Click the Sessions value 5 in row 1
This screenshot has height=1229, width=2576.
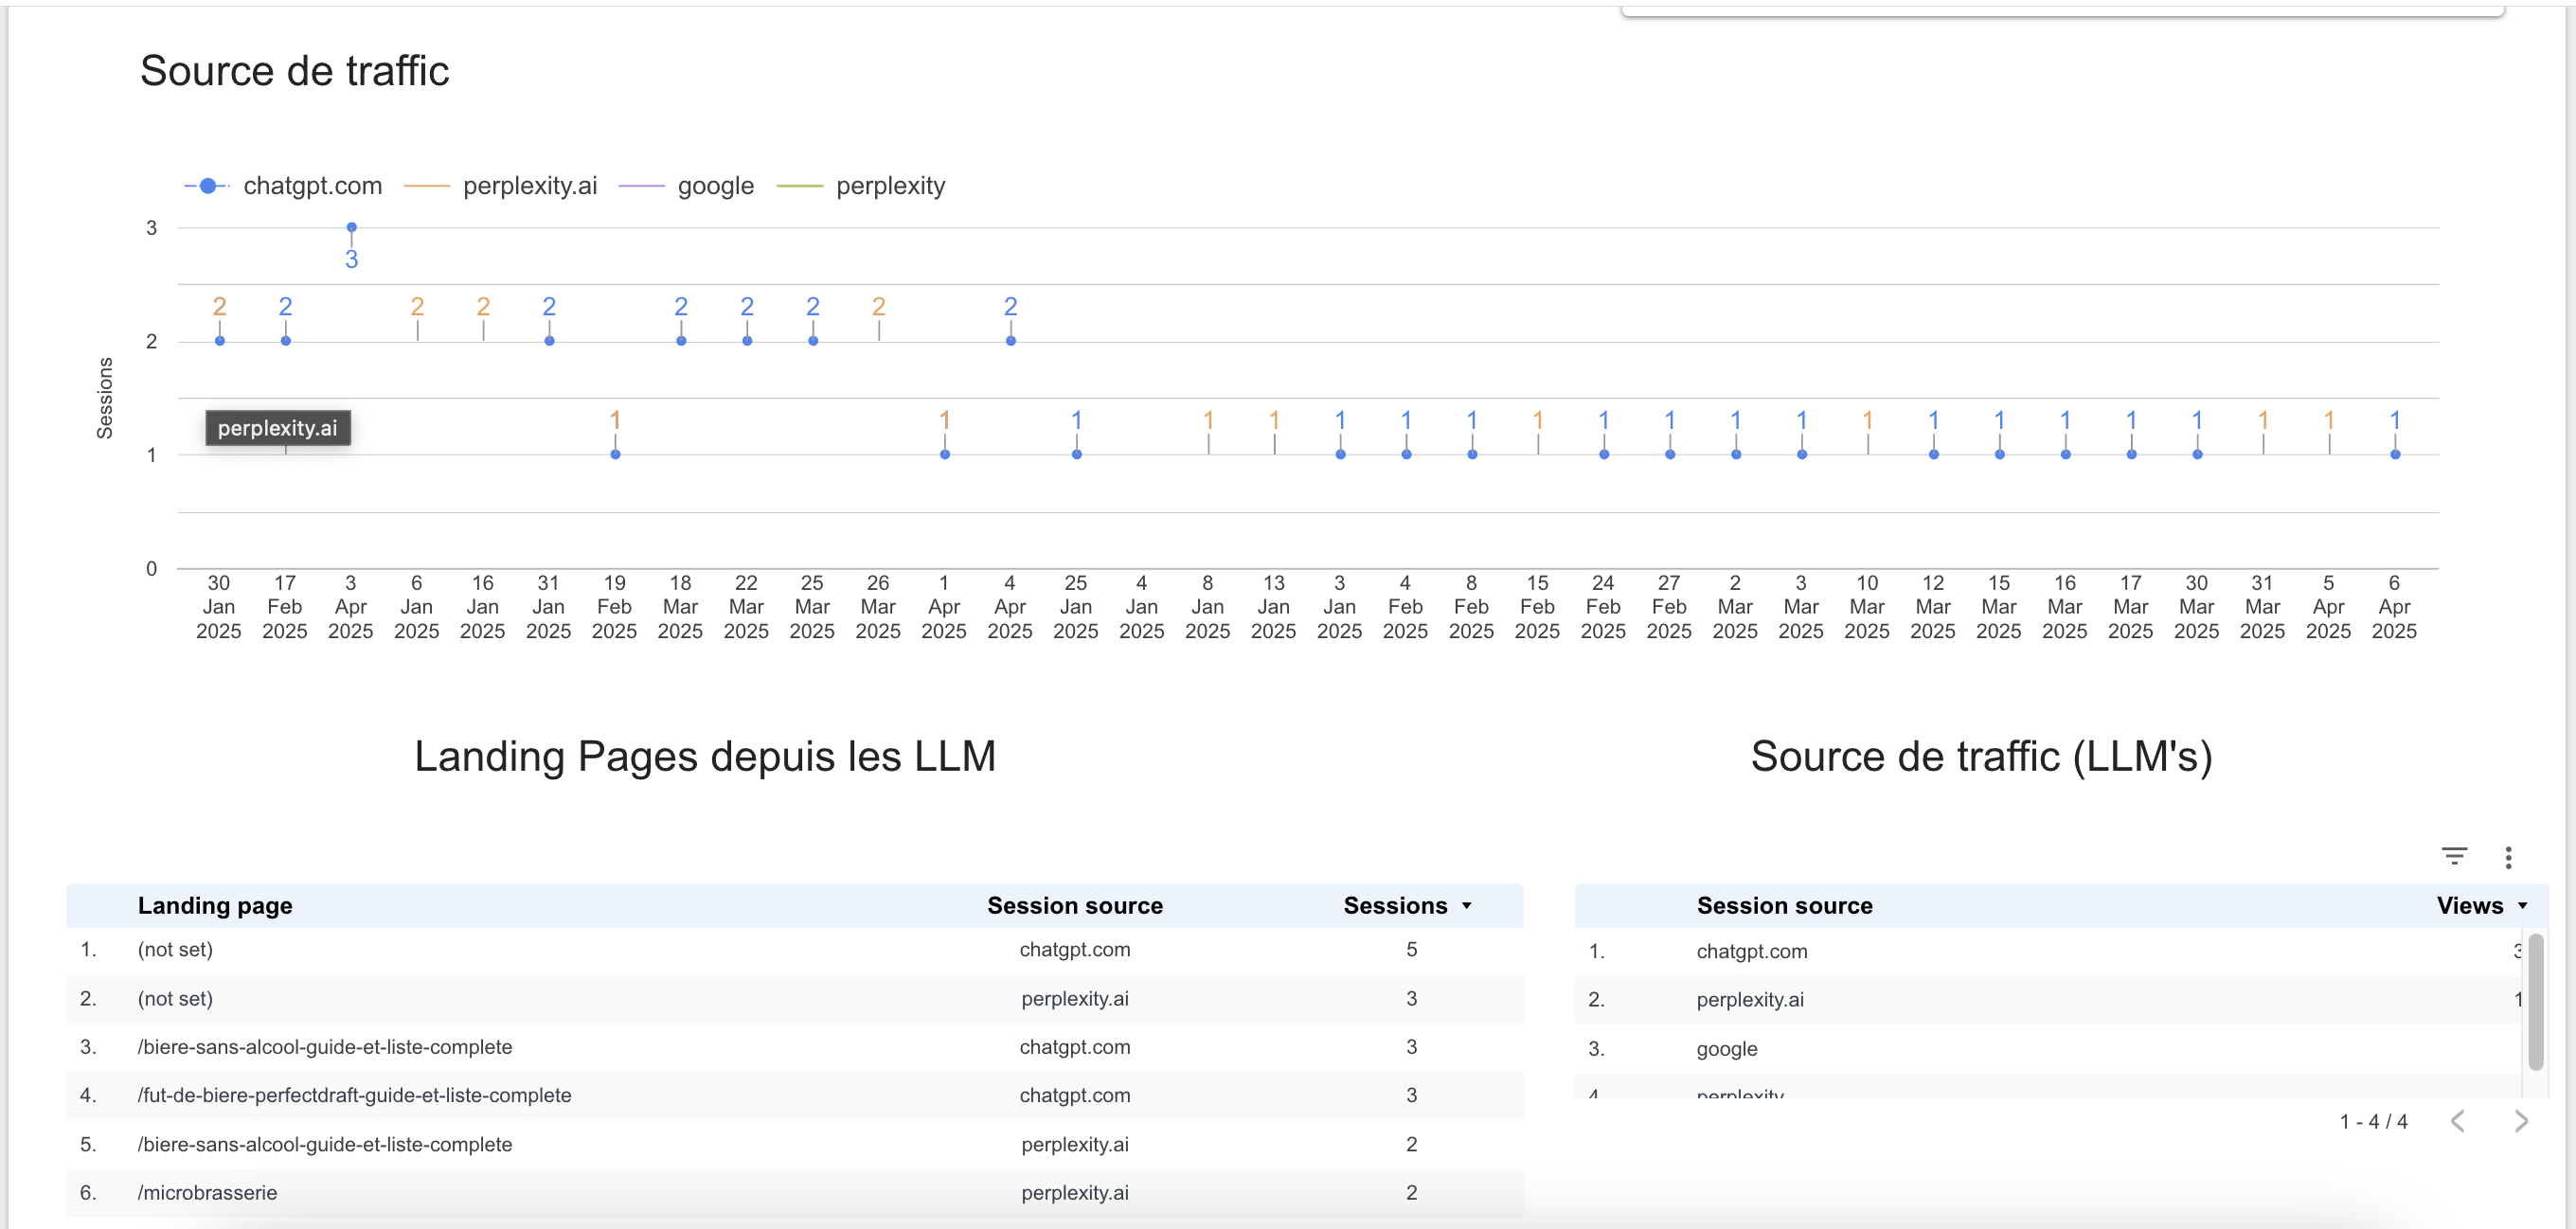pyautogui.click(x=1411, y=949)
